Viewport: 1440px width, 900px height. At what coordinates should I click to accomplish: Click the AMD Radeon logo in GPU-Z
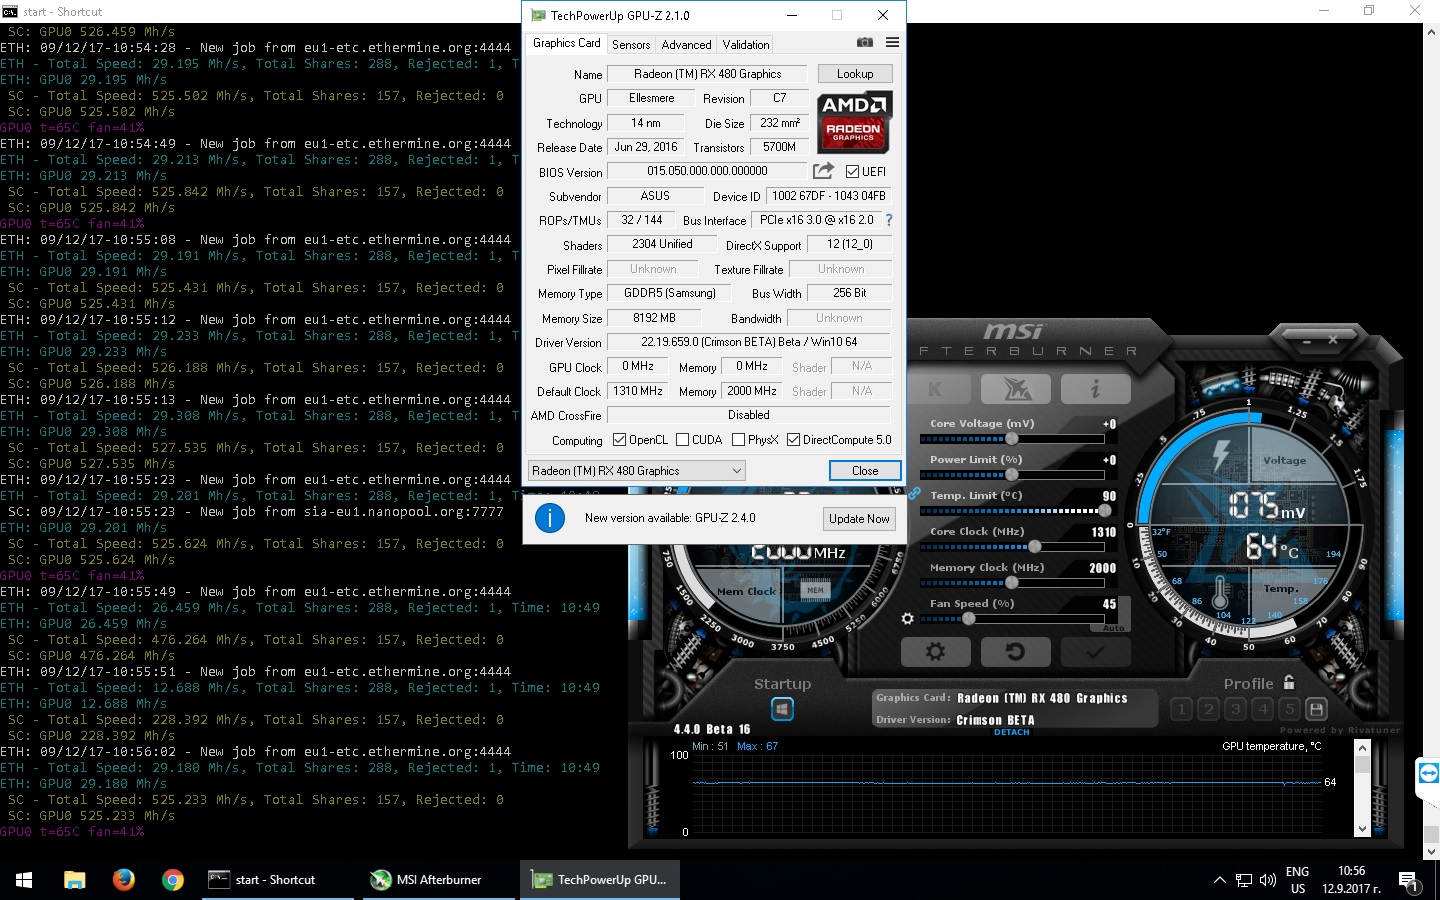pyautogui.click(x=854, y=122)
